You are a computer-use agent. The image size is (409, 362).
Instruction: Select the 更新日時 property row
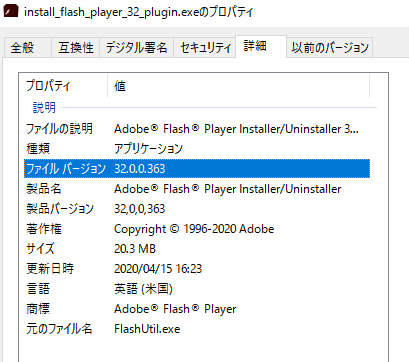197,269
